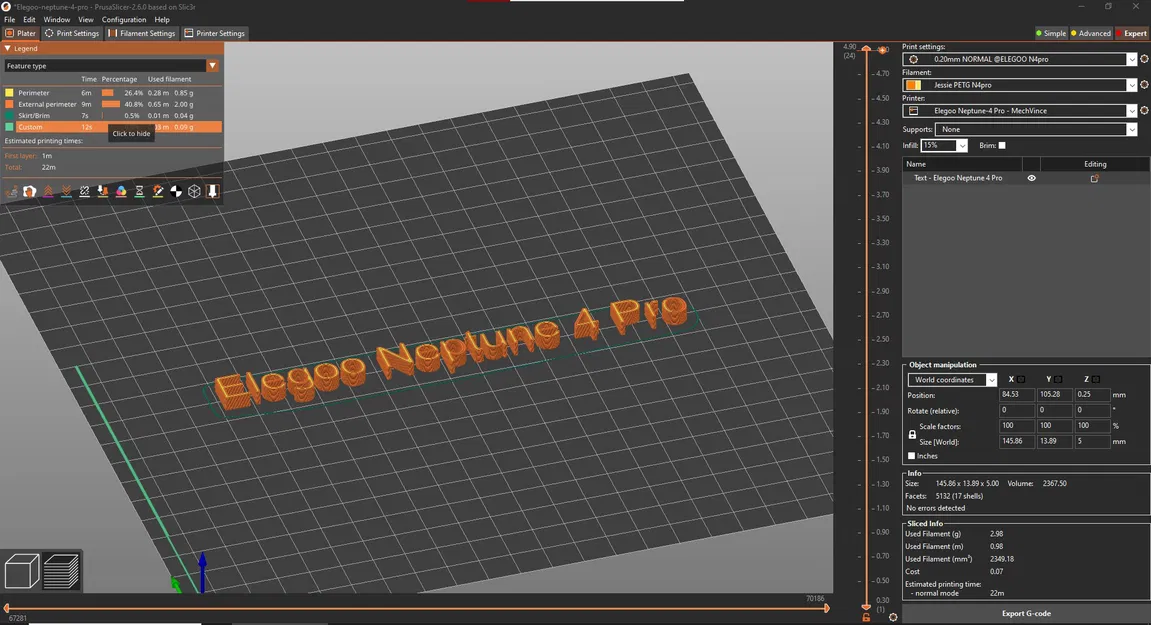The width and height of the screenshot is (1151, 625).
Task: Toggle the retractions double-down-arrow icon
Action: [x=66, y=191]
